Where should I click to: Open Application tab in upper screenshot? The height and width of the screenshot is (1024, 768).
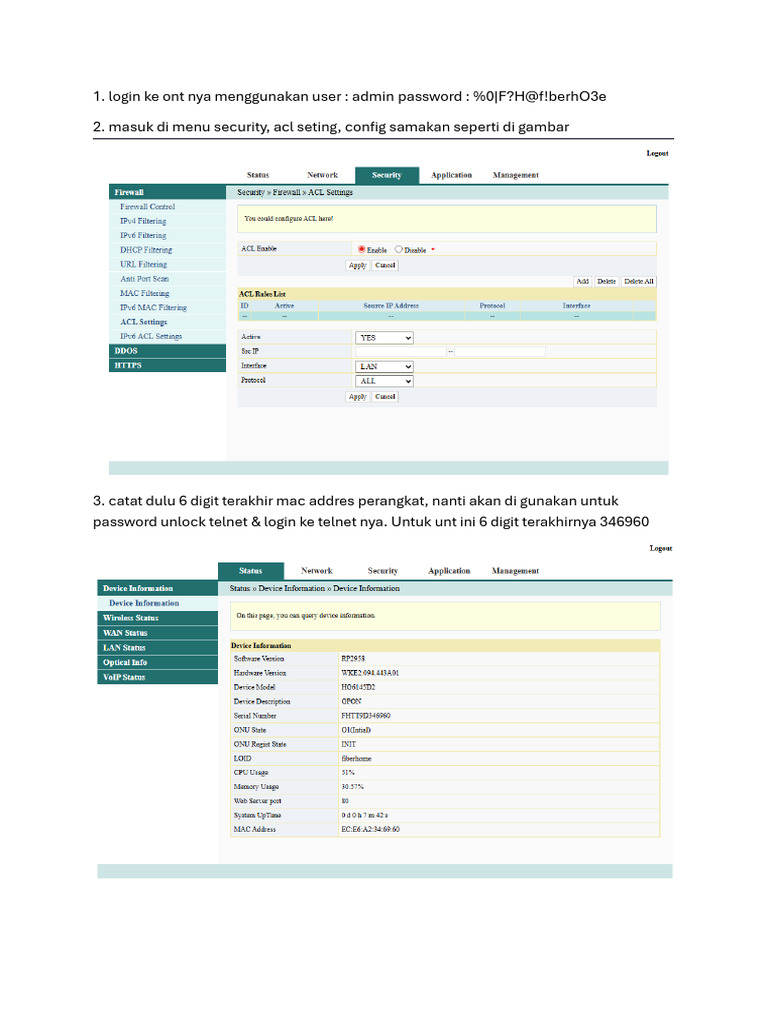[451, 175]
